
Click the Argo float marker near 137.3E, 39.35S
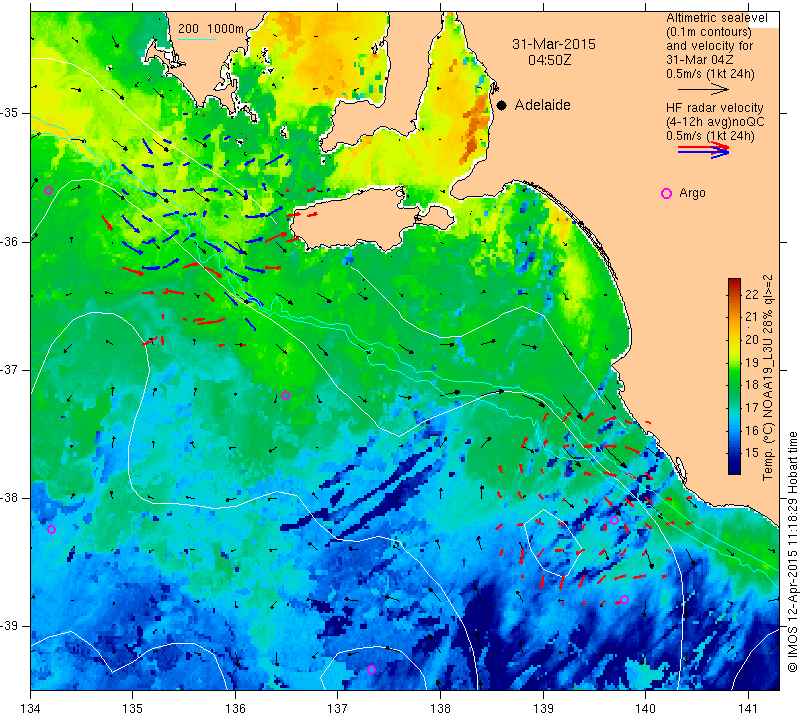click(371, 669)
